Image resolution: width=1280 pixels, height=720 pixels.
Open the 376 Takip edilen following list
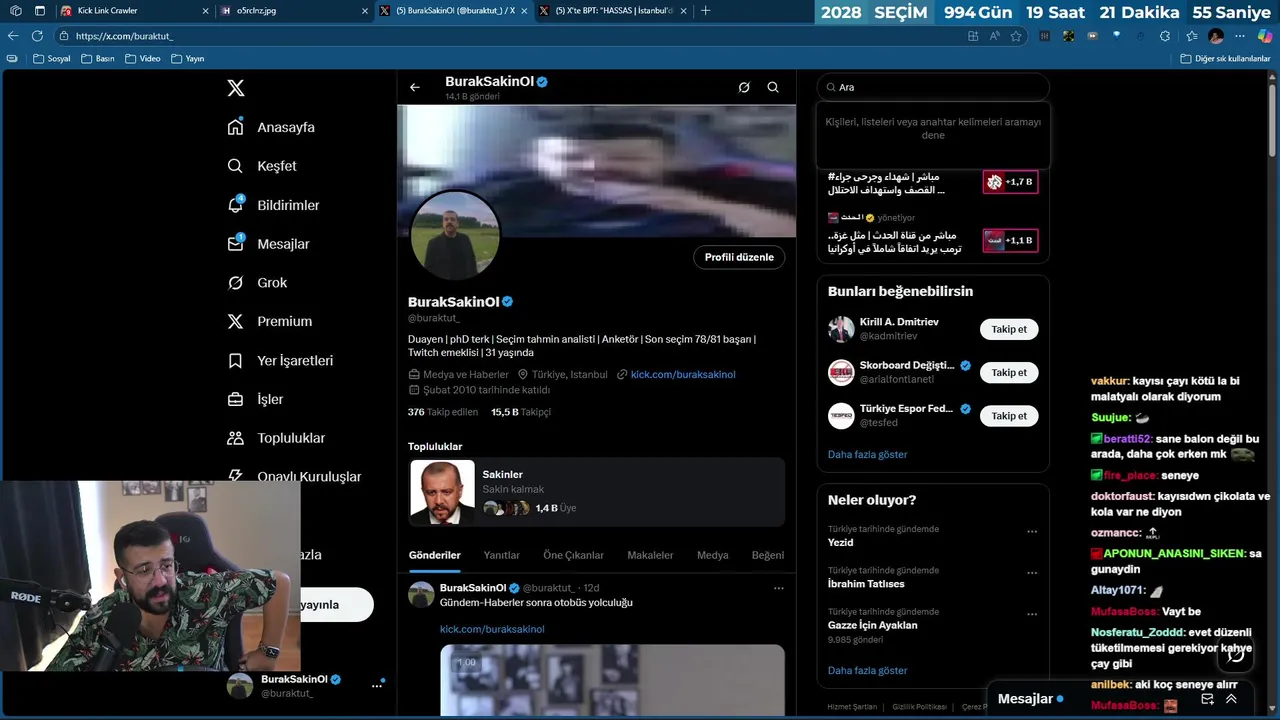click(443, 412)
